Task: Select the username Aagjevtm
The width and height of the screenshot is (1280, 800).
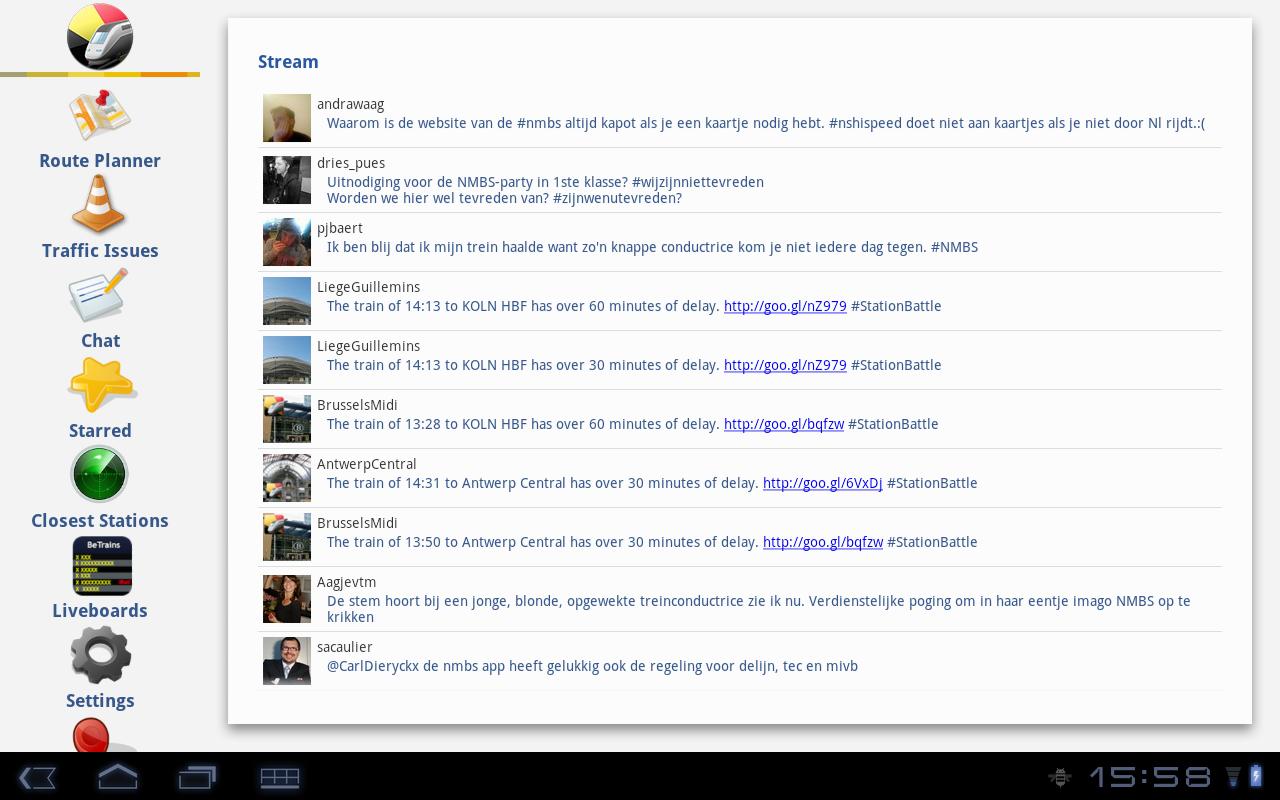Action: click(347, 582)
